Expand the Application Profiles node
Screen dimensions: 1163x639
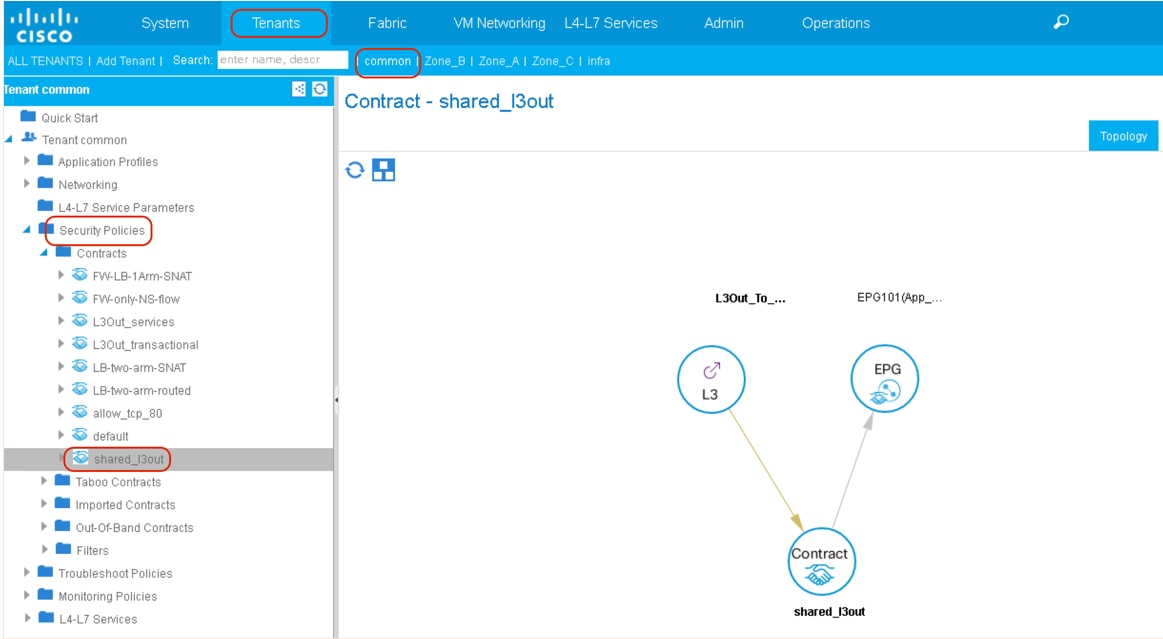click(27, 161)
